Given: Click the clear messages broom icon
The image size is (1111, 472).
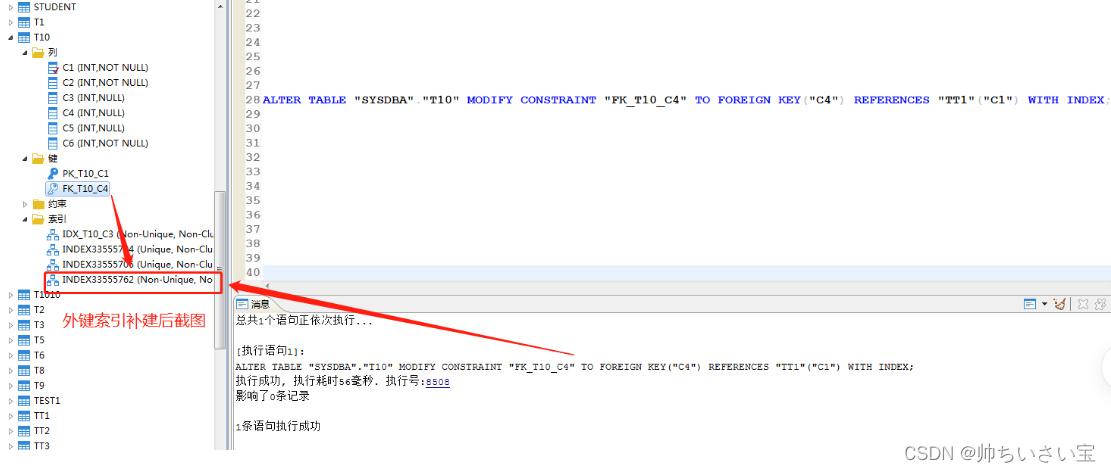Looking at the screenshot, I should click(x=1060, y=304).
